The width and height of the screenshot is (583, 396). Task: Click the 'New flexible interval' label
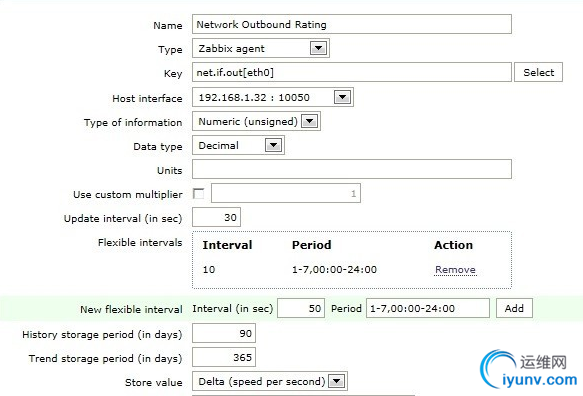131,309
